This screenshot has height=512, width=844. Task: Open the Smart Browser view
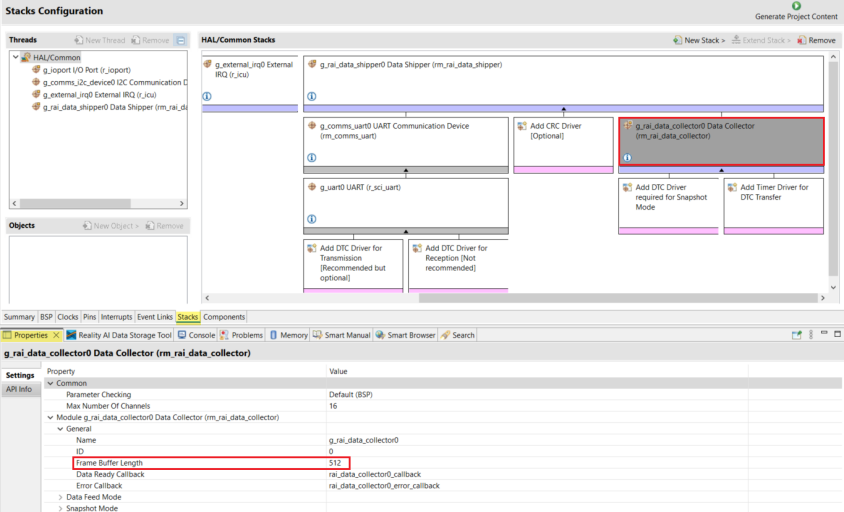coord(405,335)
